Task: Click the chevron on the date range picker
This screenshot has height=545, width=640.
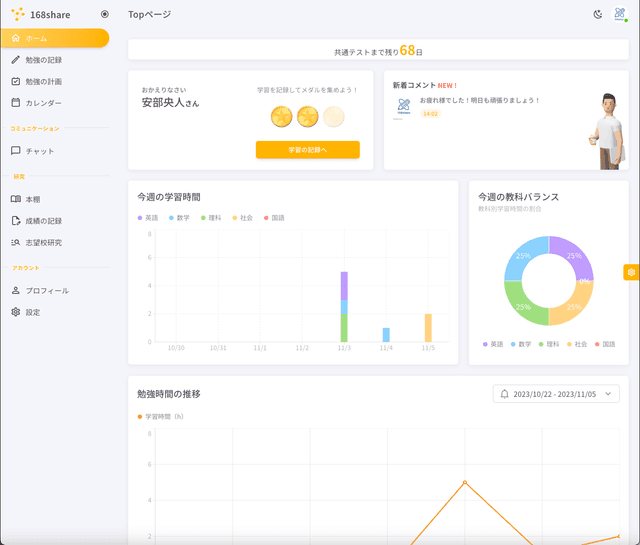Action: point(608,394)
